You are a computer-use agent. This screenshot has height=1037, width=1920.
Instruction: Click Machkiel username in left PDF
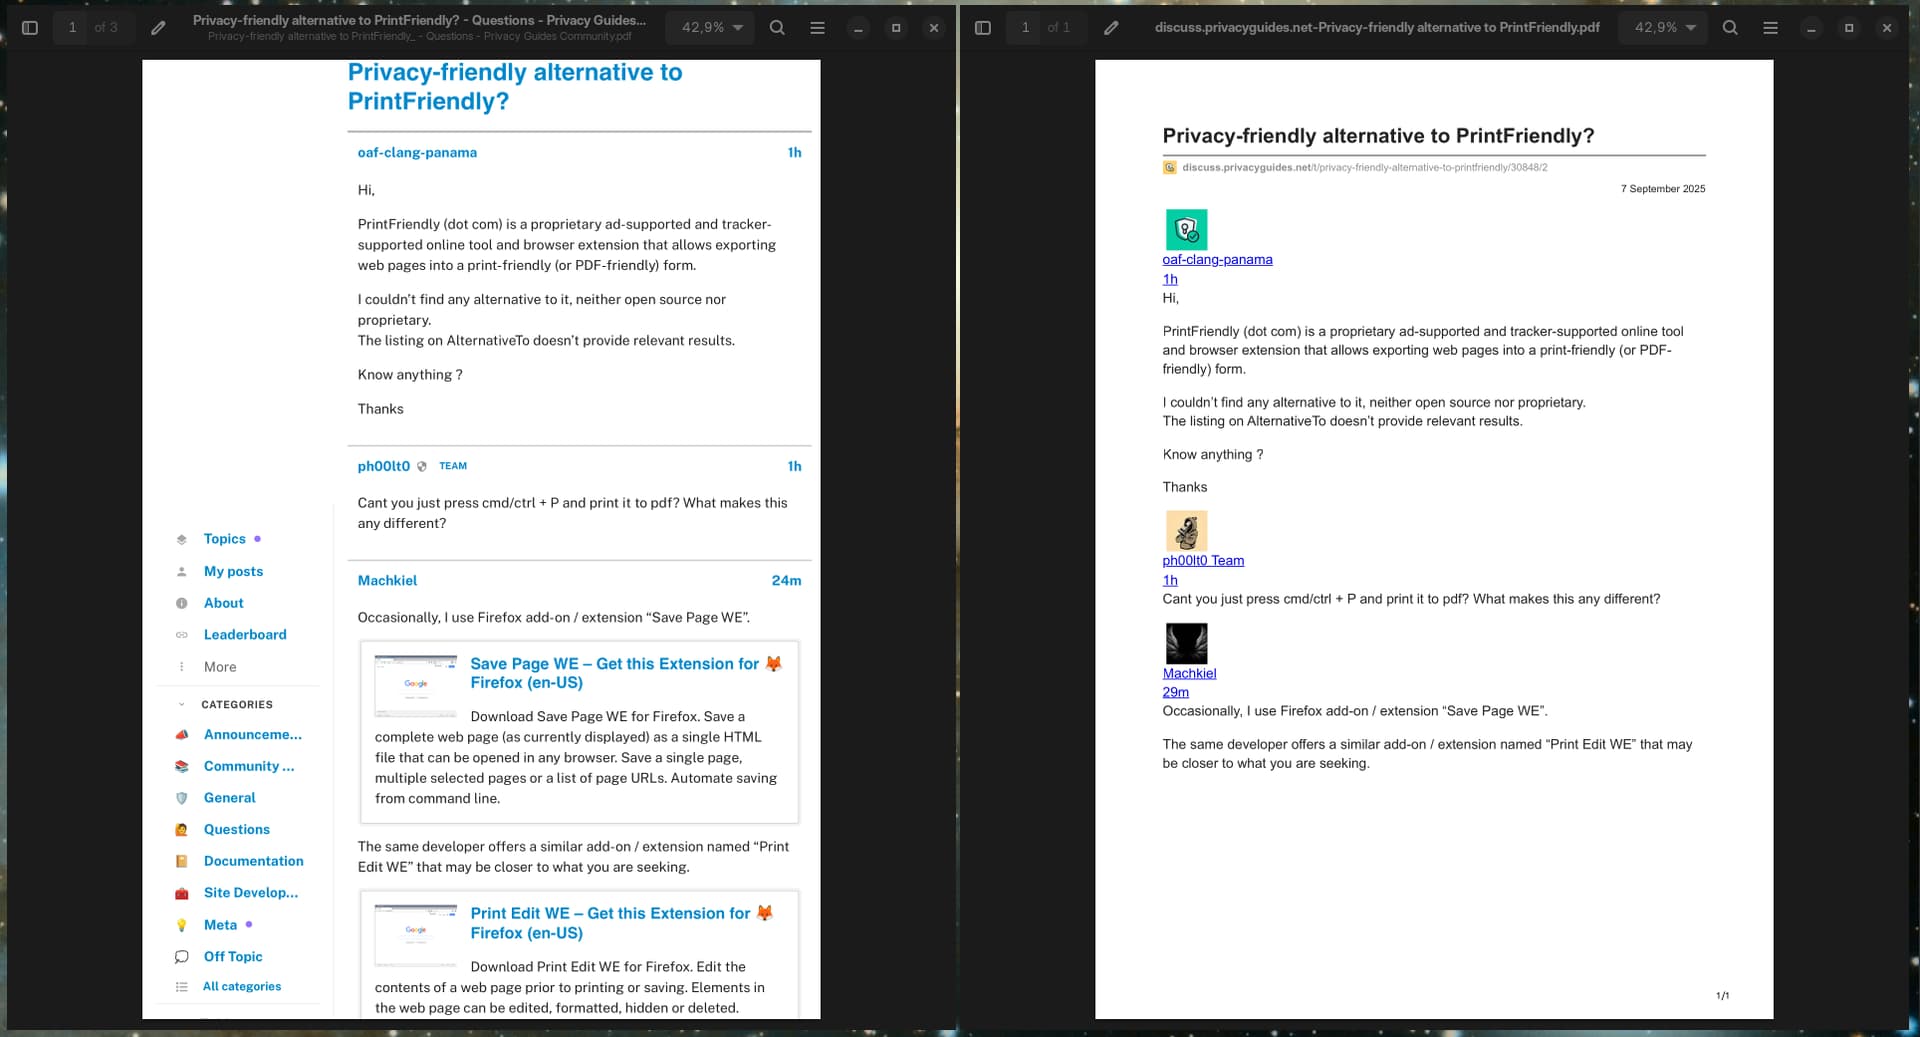pyautogui.click(x=387, y=581)
